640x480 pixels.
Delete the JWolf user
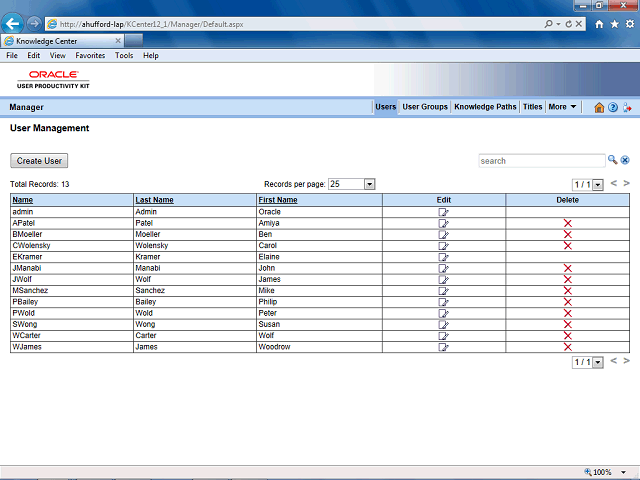click(567, 279)
